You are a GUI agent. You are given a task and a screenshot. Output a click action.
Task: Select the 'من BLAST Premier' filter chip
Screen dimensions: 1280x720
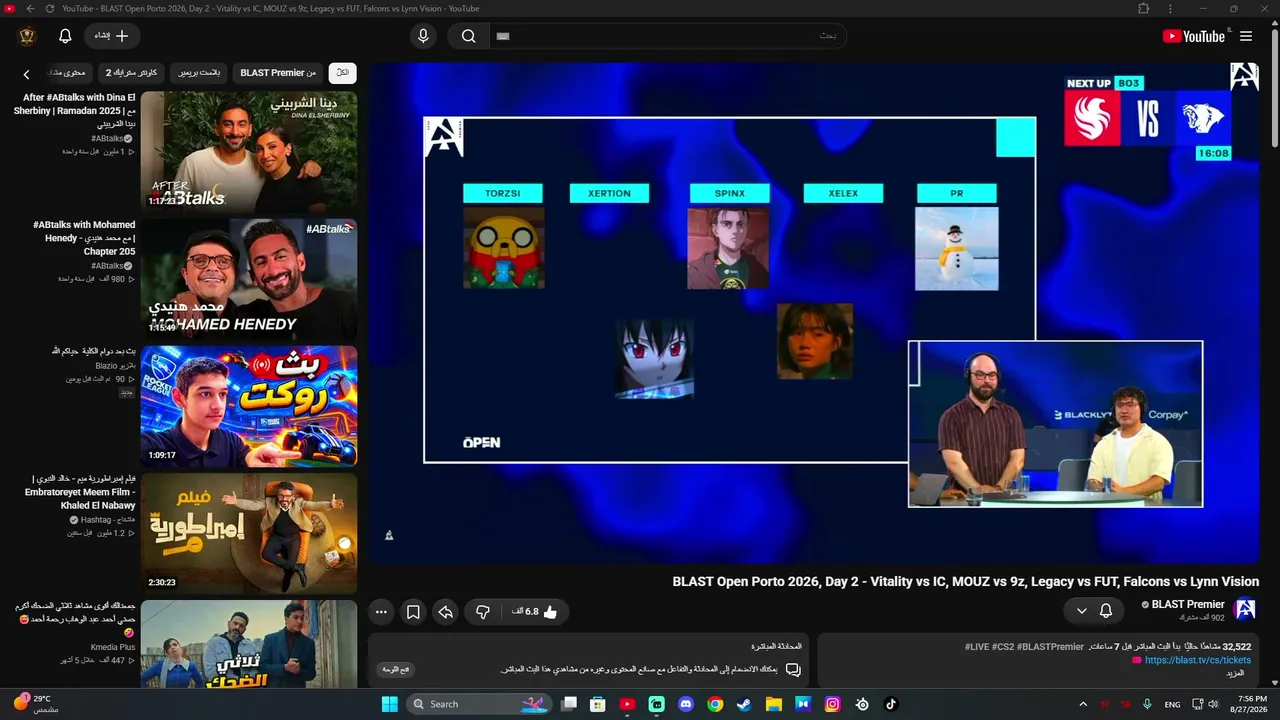coord(278,73)
